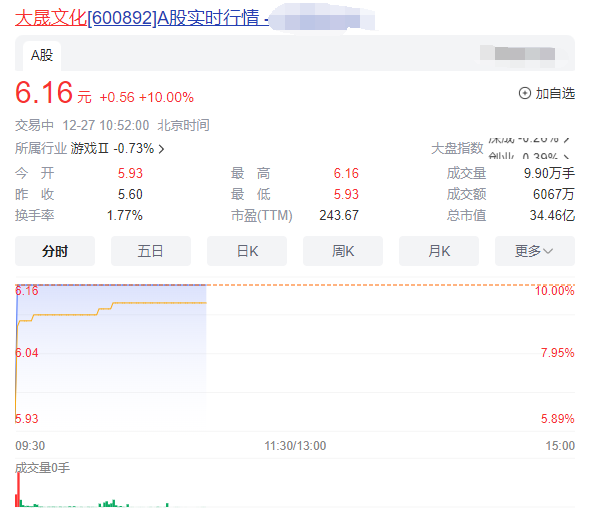Click the 最高 value 6.16
Viewport: 602px width, 519px height.
pos(346,173)
